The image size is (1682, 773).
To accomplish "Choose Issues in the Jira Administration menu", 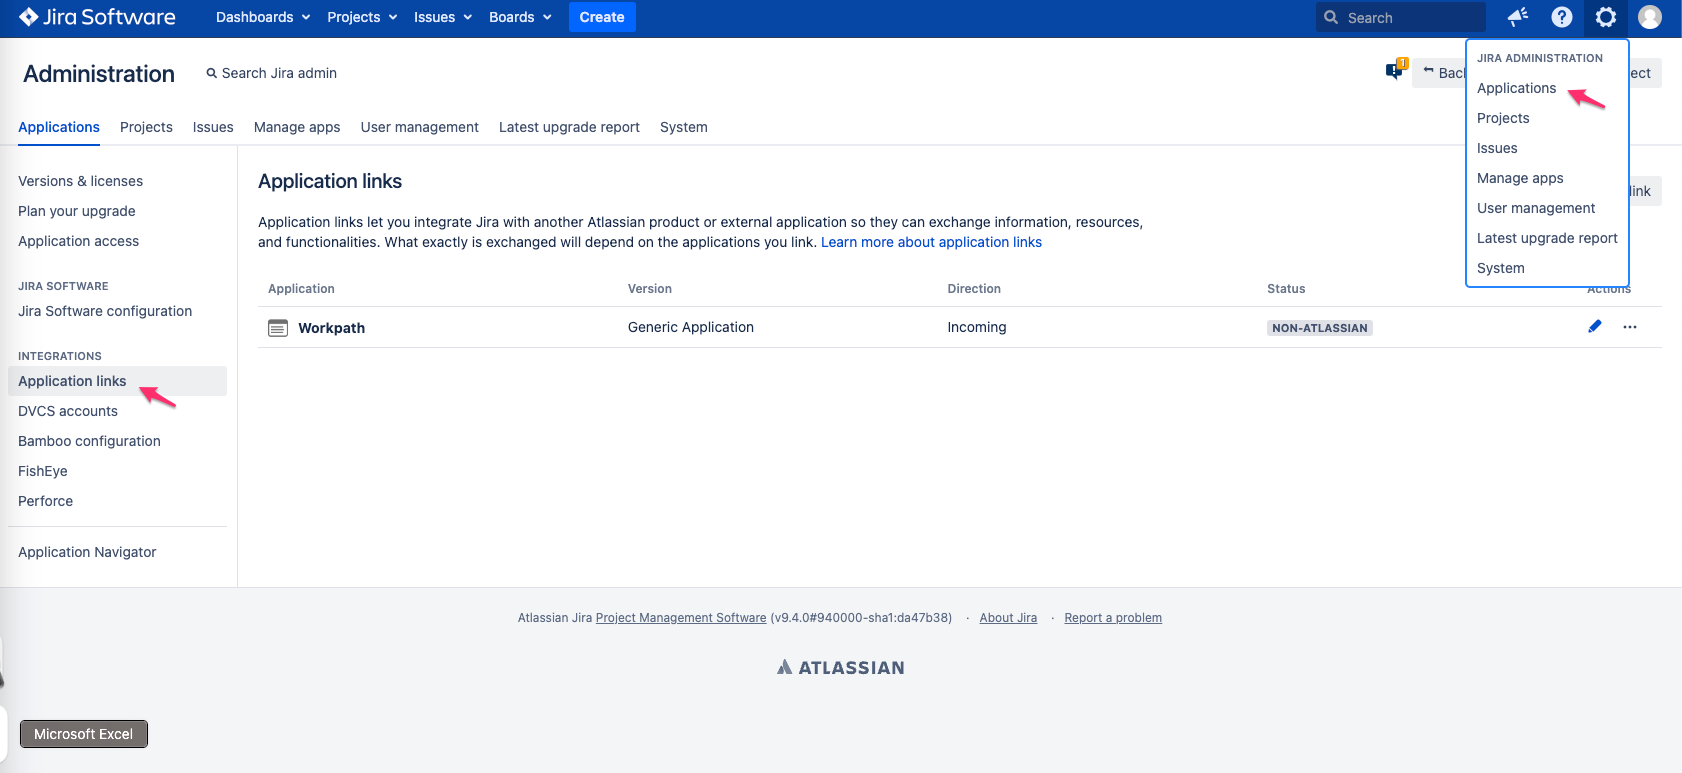I will tap(1497, 148).
